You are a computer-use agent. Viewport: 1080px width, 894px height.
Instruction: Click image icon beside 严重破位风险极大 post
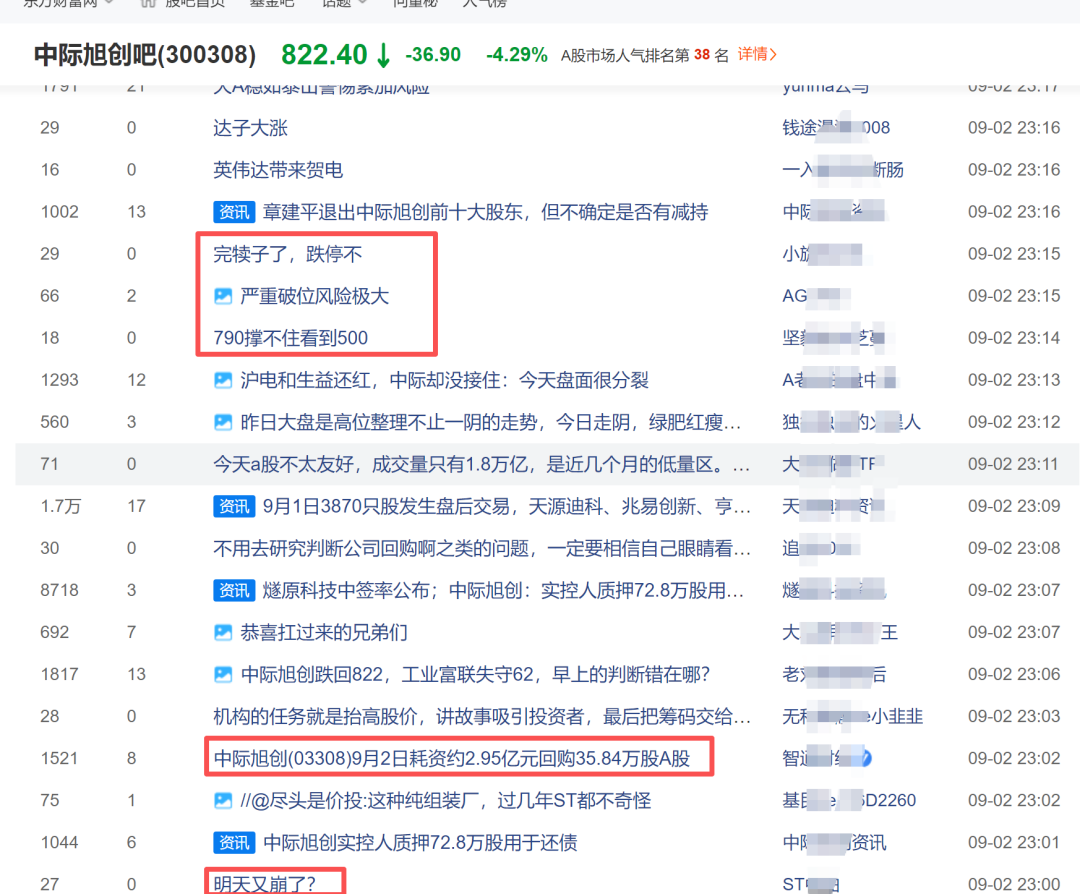[x=222, y=296]
